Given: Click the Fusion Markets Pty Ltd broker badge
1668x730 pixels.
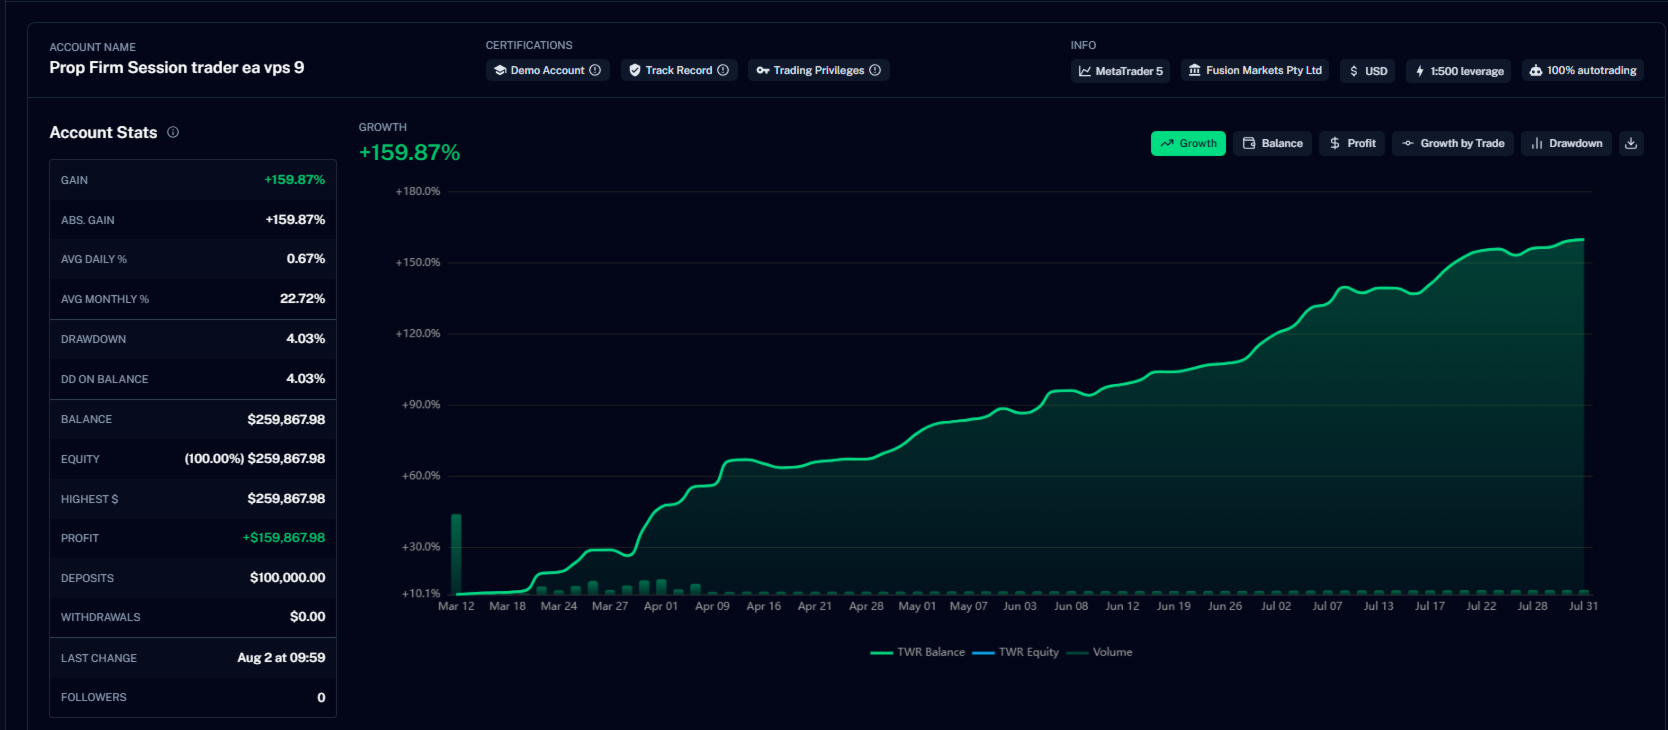Looking at the screenshot, I should [x=1255, y=71].
